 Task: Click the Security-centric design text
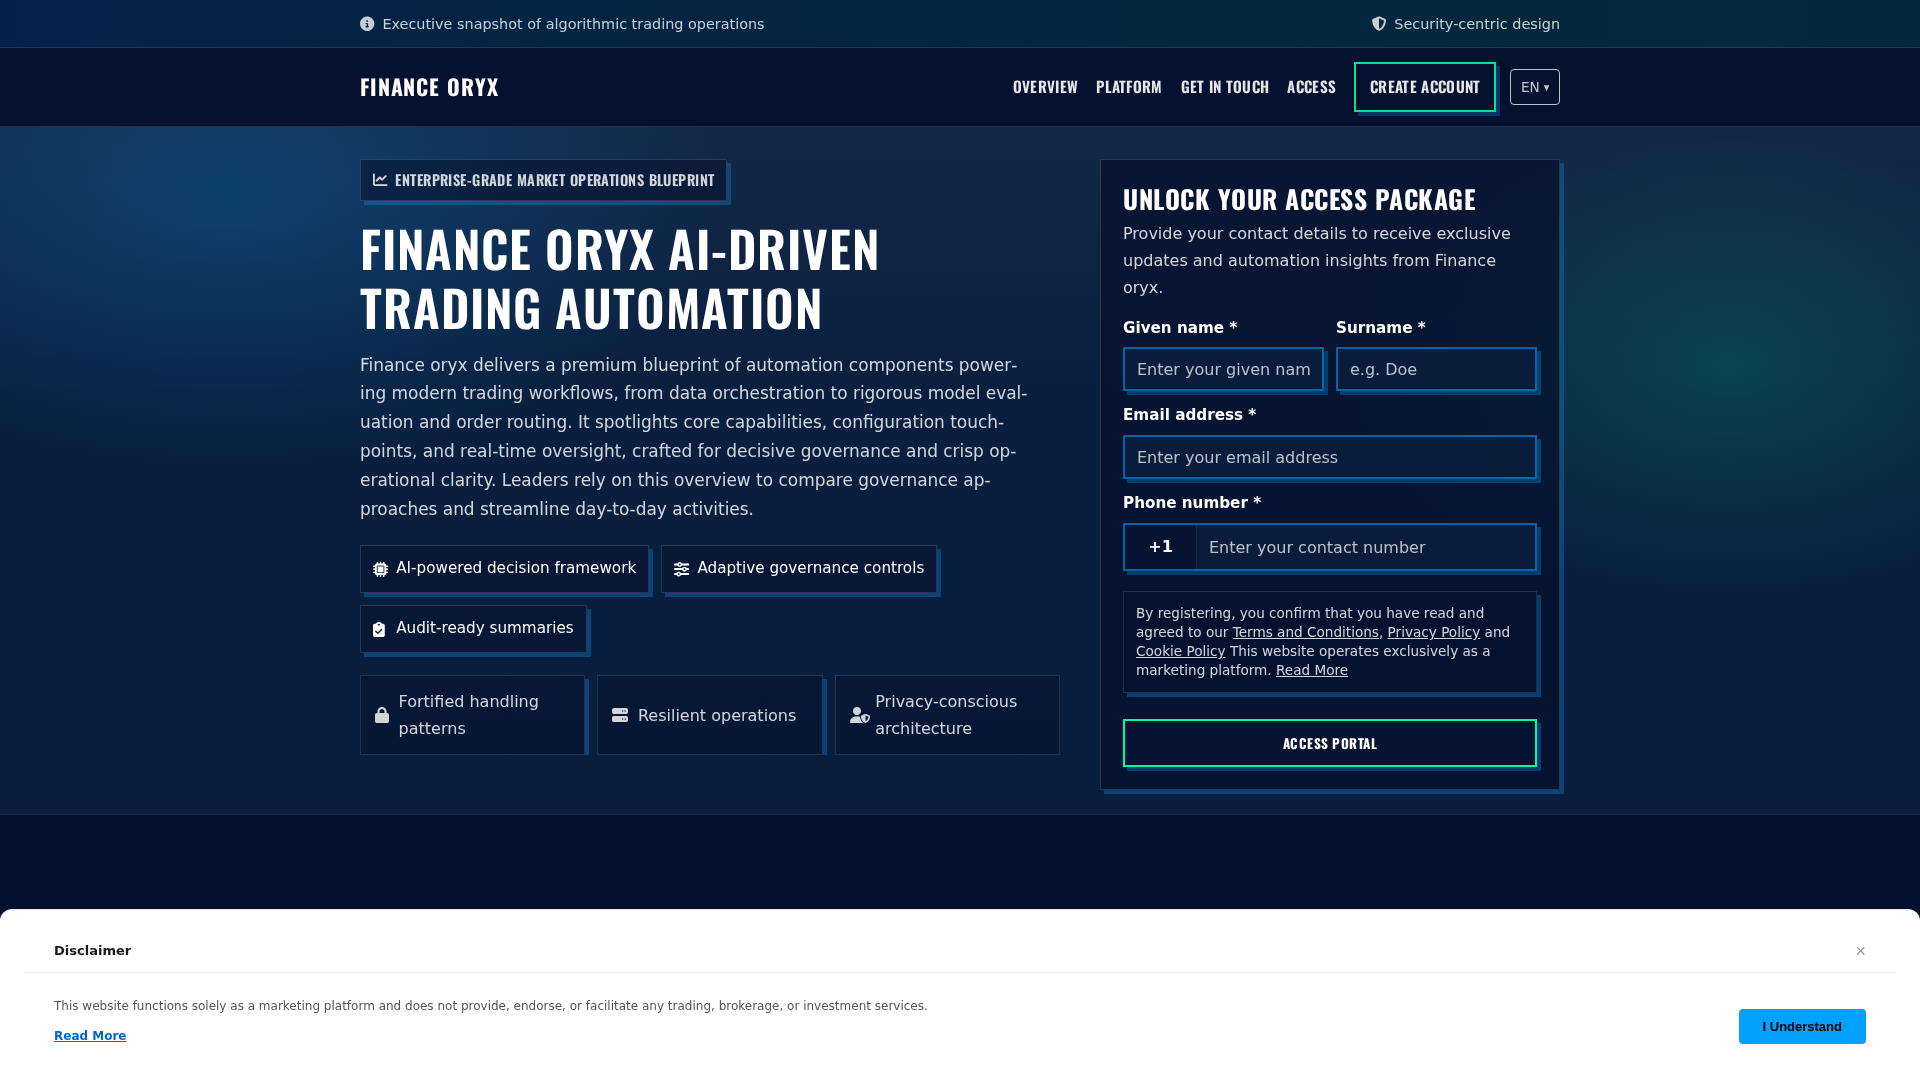click(1477, 24)
